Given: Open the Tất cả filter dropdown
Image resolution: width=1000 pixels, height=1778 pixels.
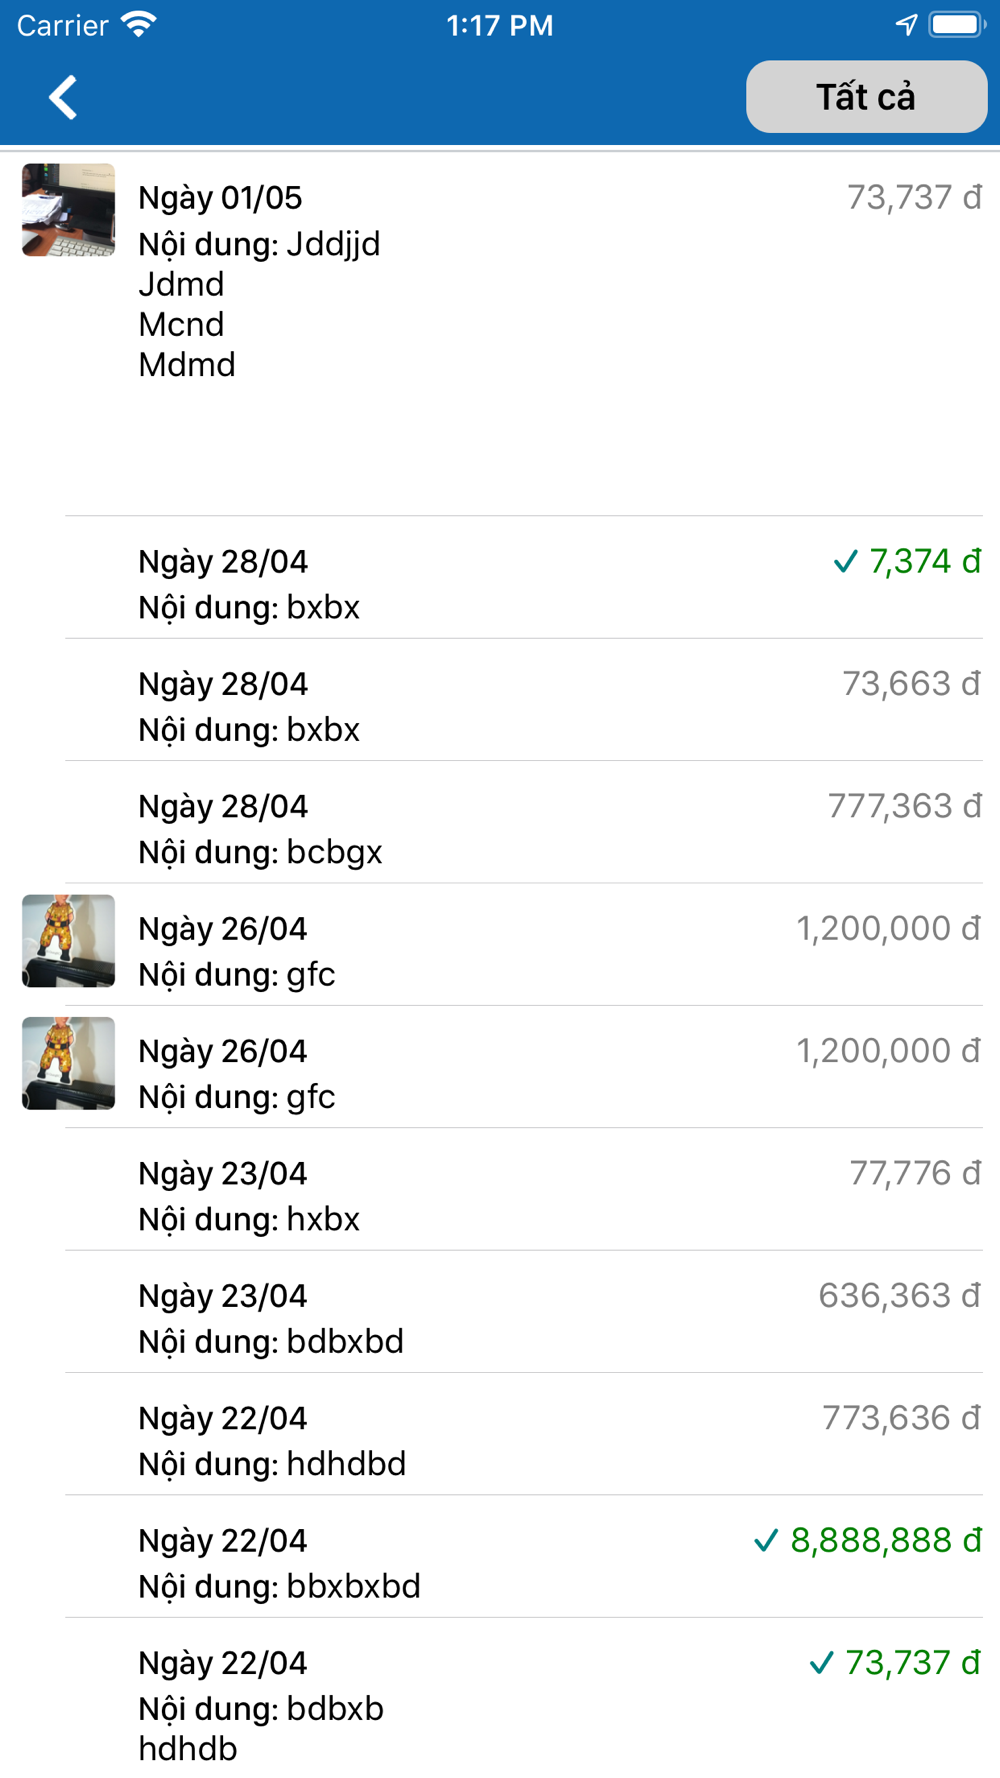Looking at the screenshot, I should pyautogui.click(x=866, y=97).
